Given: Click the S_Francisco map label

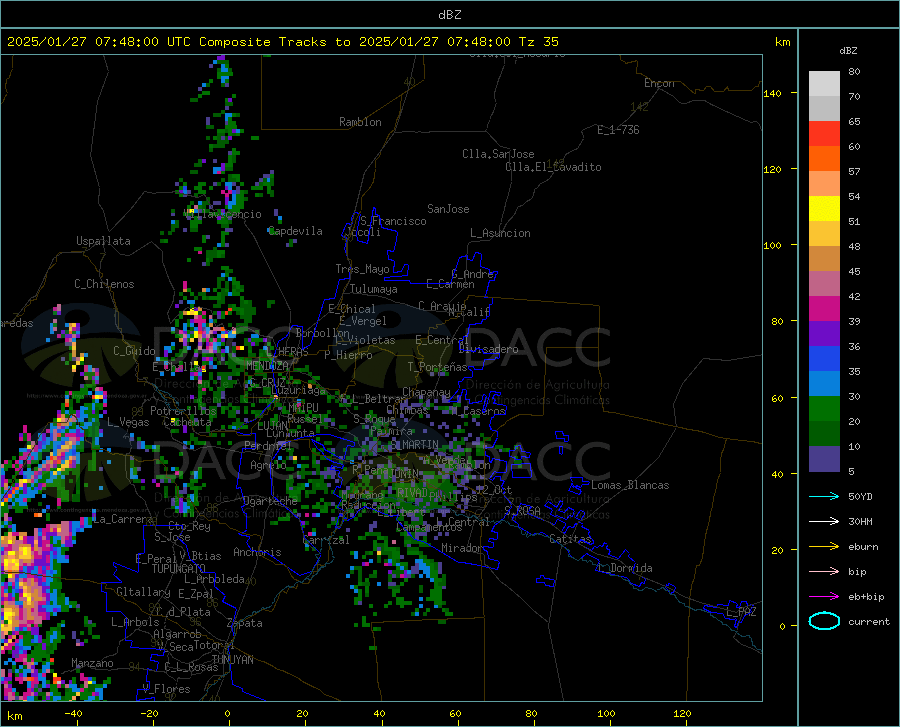Looking at the screenshot, I should 393,221.
